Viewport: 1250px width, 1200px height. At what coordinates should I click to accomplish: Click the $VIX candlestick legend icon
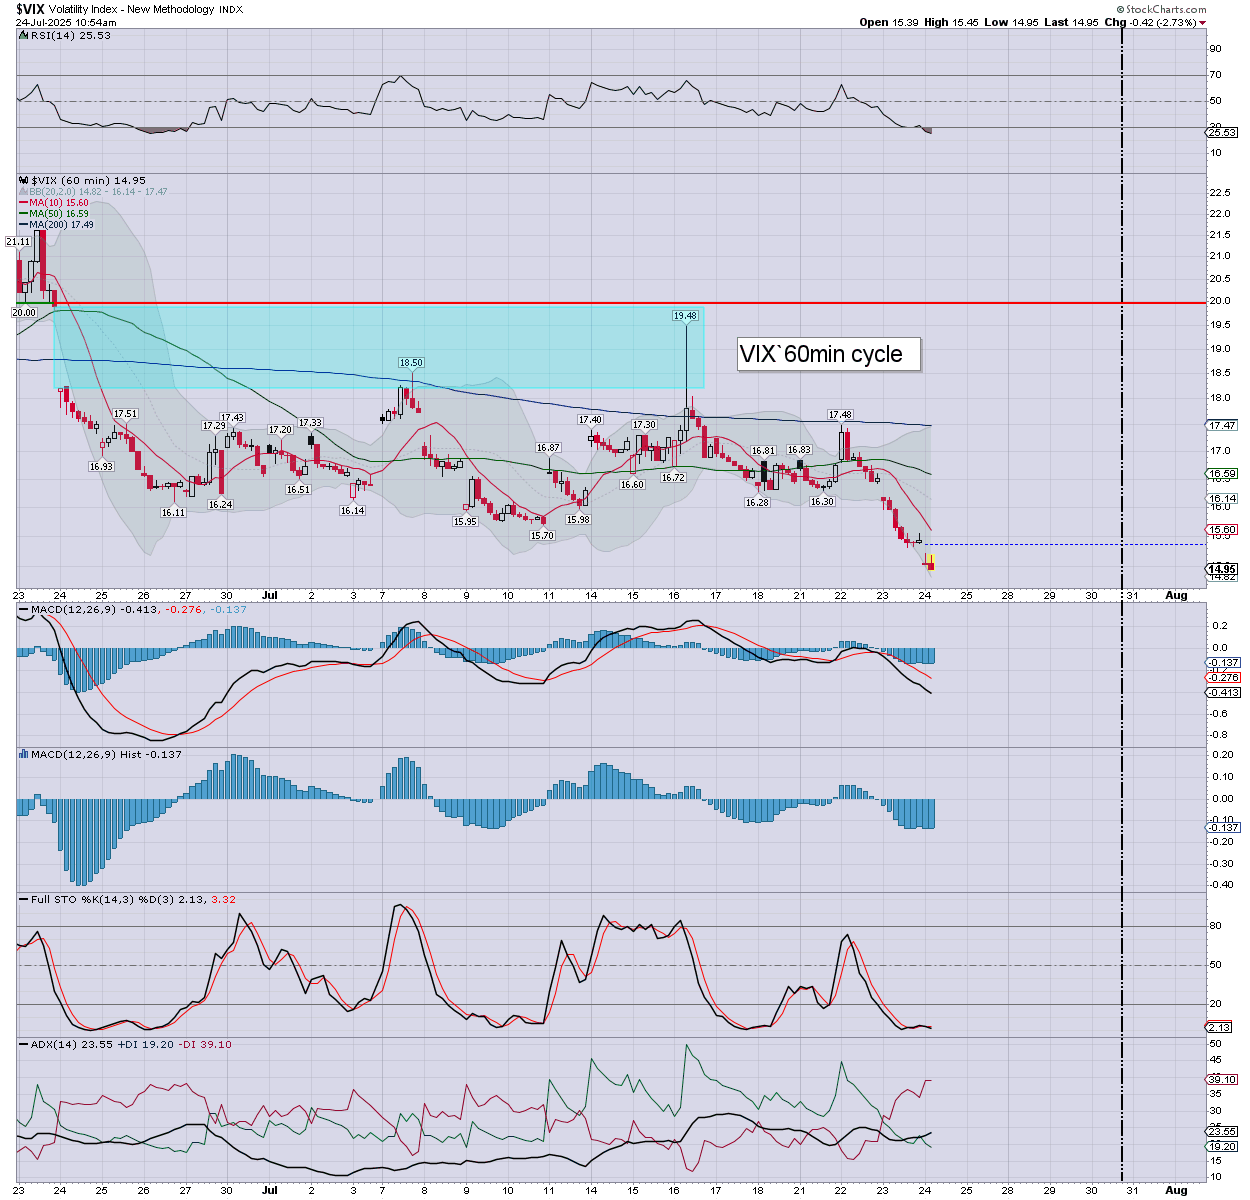click(x=24, y=181)
